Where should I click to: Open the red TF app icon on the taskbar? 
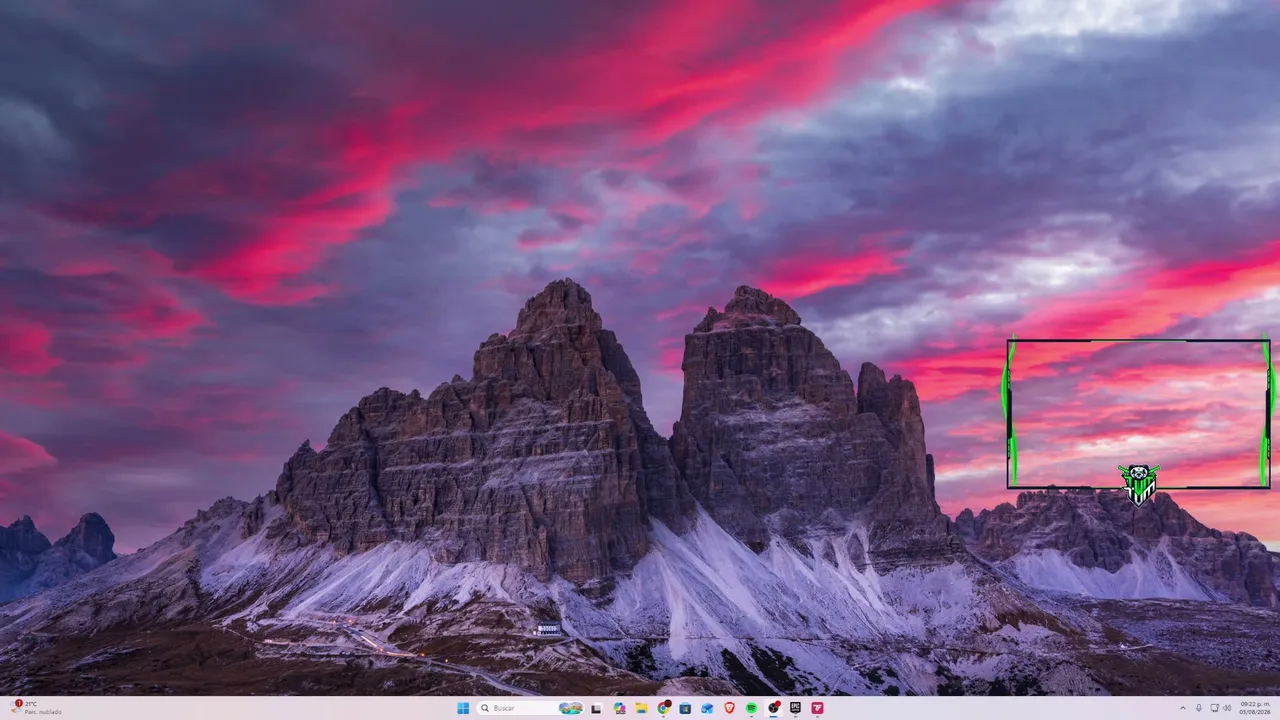pos(817,708)
